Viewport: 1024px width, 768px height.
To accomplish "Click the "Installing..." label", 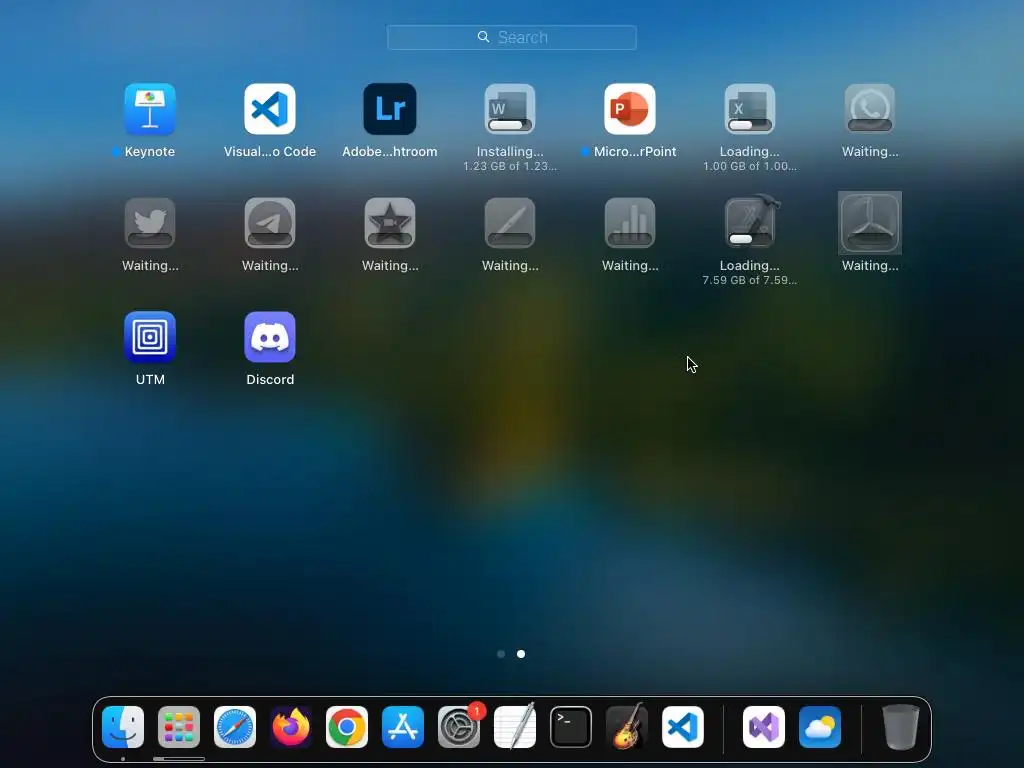I will pyautogui.click(x=510, y=152).
